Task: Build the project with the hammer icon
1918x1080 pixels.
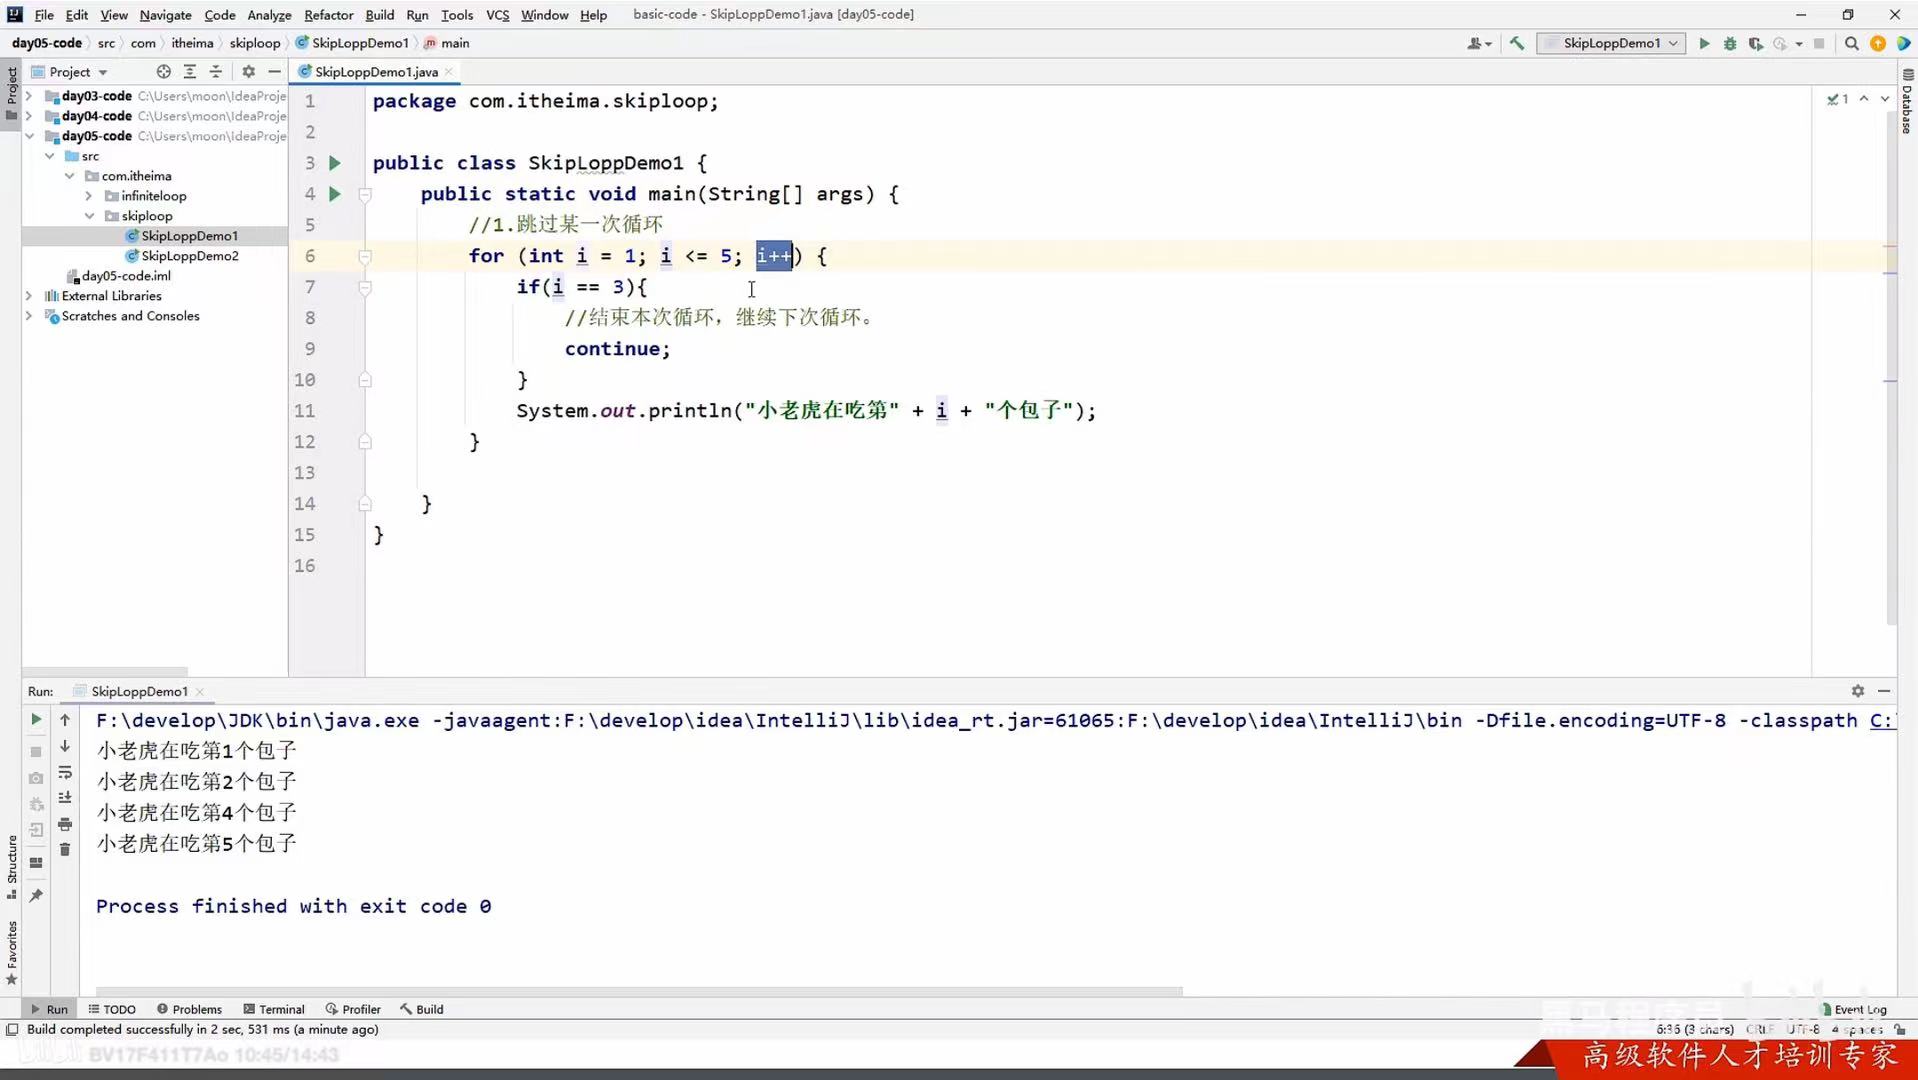Action: [x=1516, y=43]
